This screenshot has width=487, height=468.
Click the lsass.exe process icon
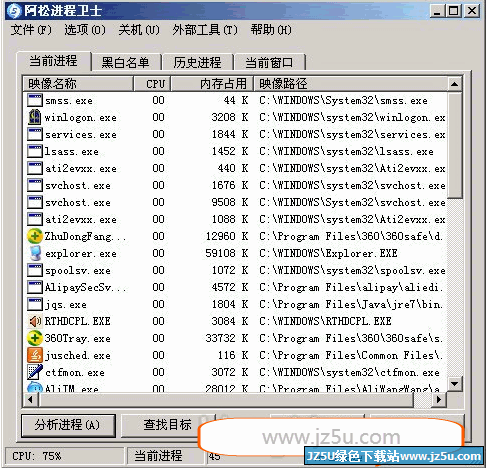pos(35,151)
